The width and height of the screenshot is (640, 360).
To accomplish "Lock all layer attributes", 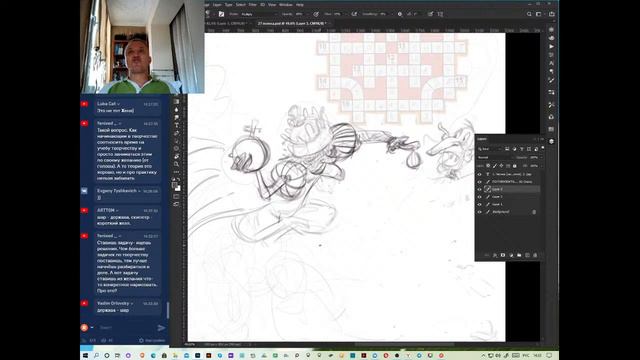I will pyautogui.click(x=515, y=166).
